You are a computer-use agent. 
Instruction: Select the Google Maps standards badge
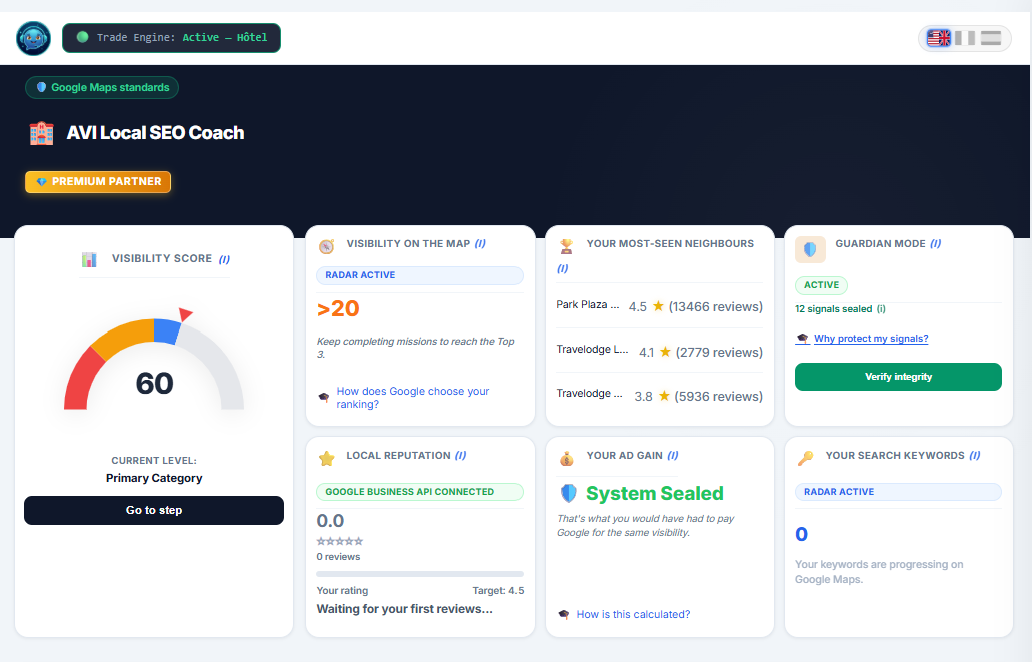(101, 87)
